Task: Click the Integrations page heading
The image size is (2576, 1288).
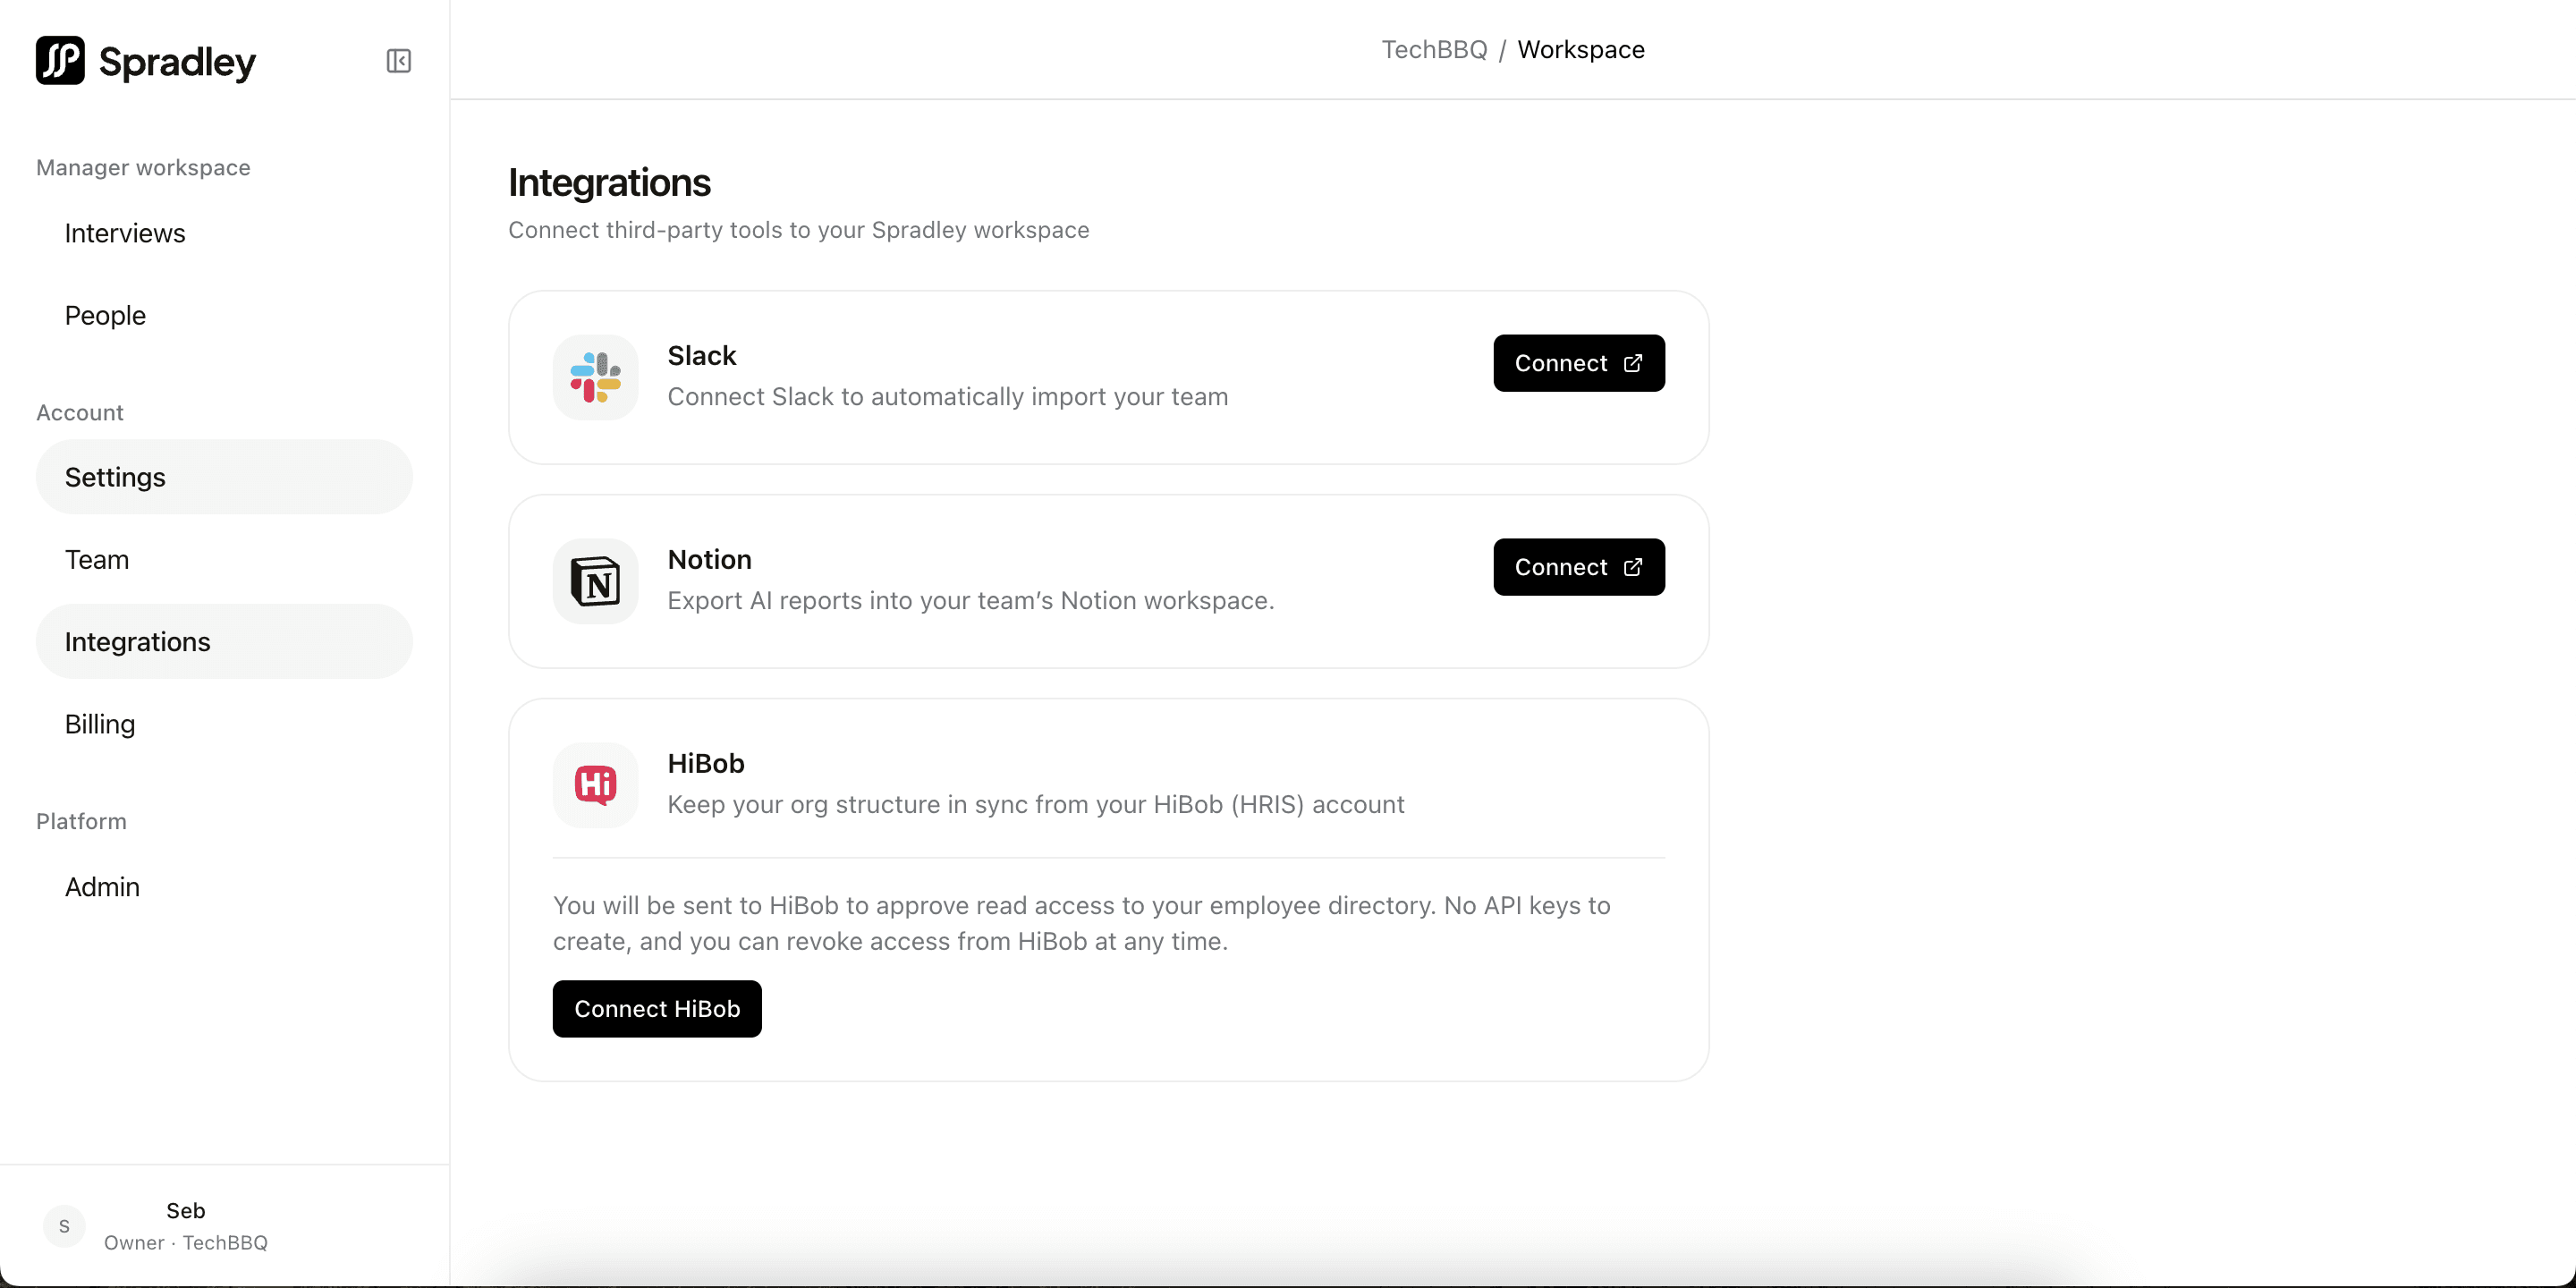Action: point(609,183)
